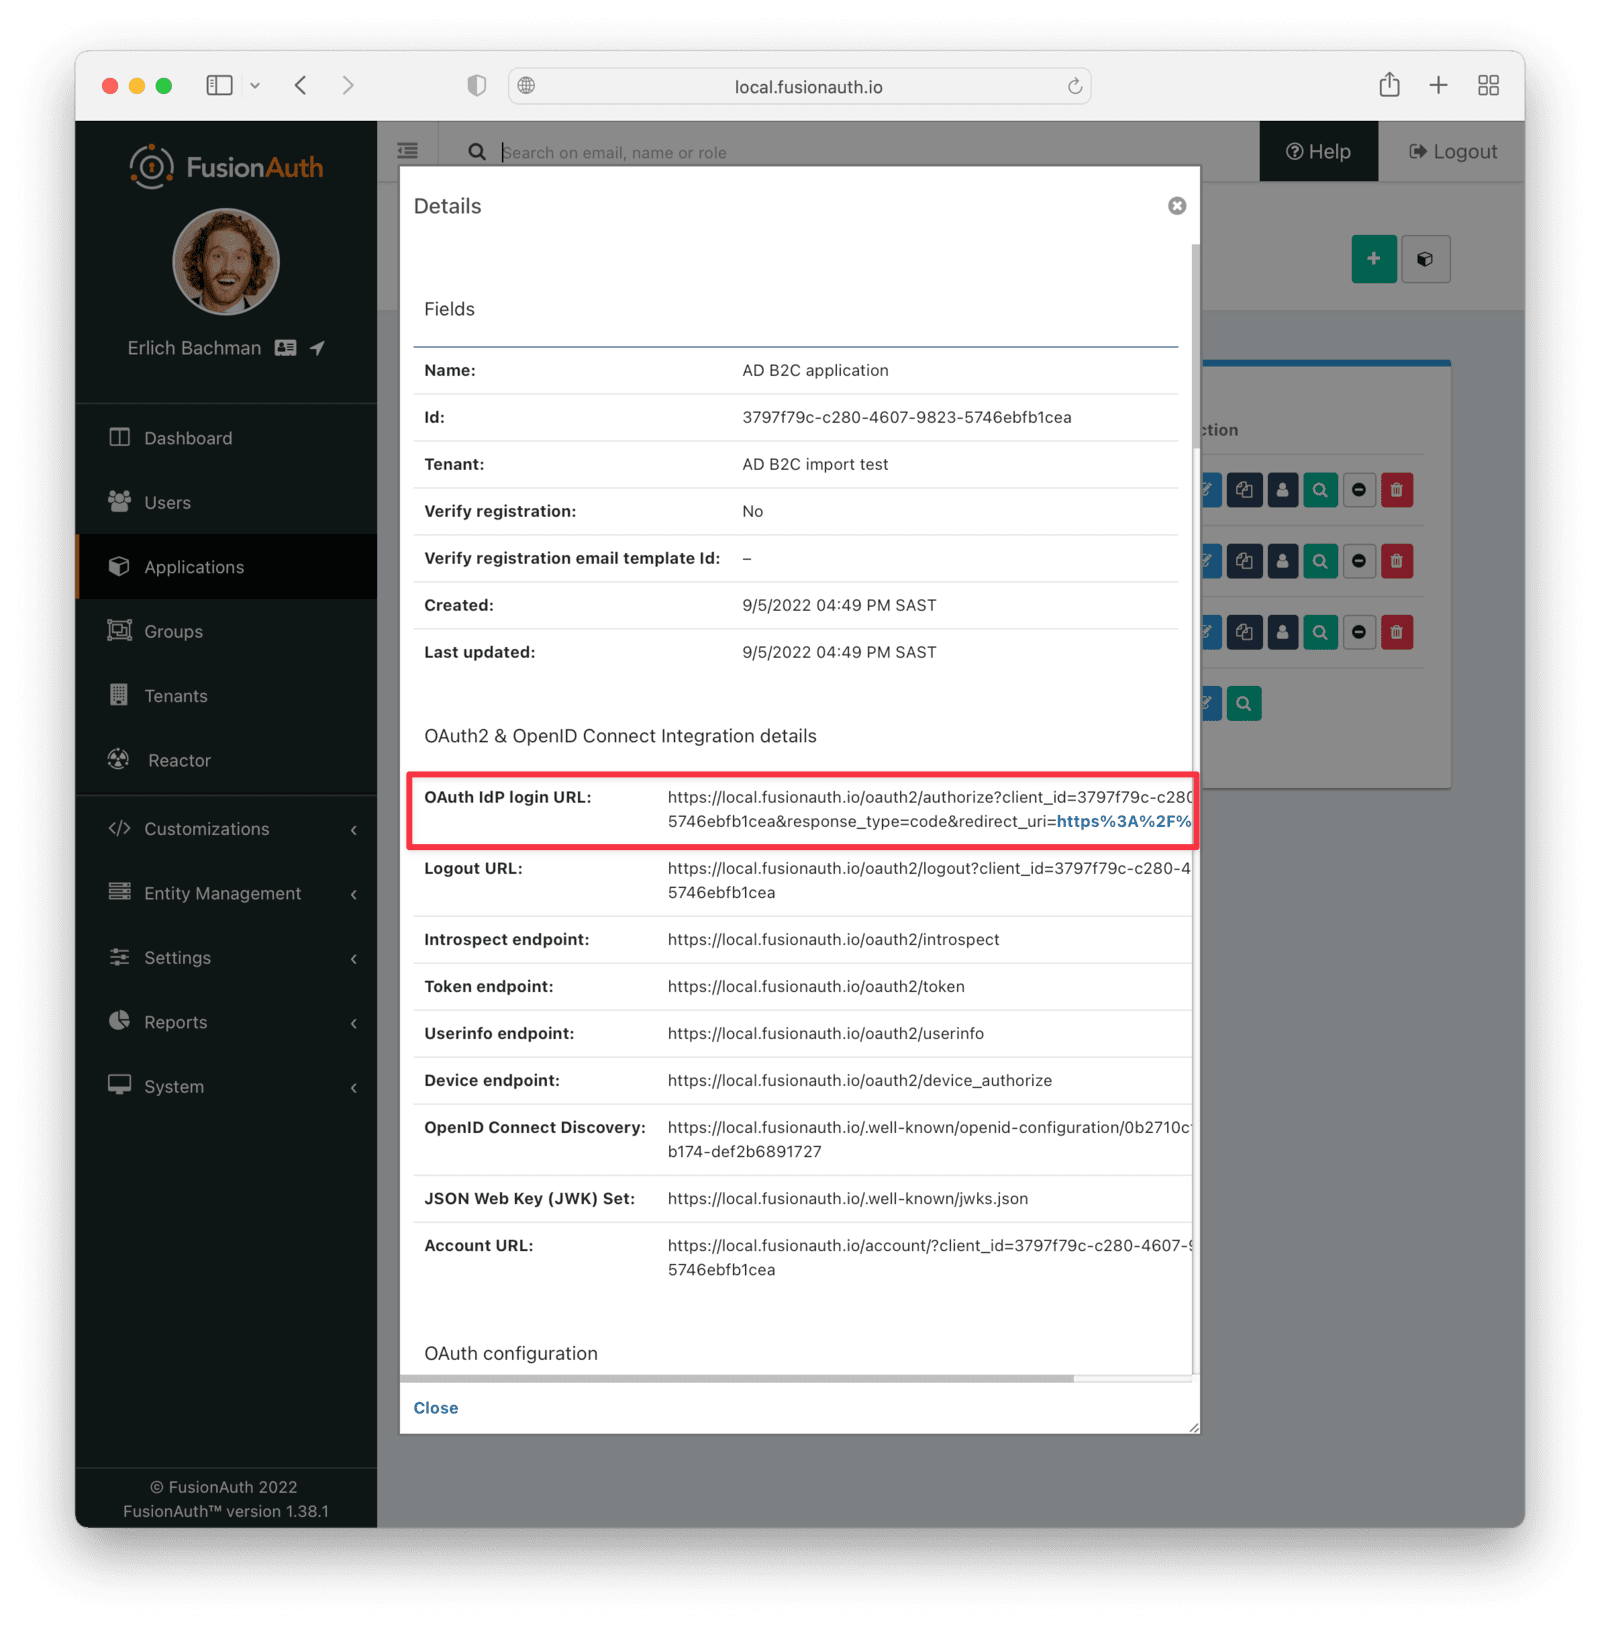1600x1627 pixels.
Task: Open Erlich Bachman's avatar picture
Action: [x=226, y=262]
